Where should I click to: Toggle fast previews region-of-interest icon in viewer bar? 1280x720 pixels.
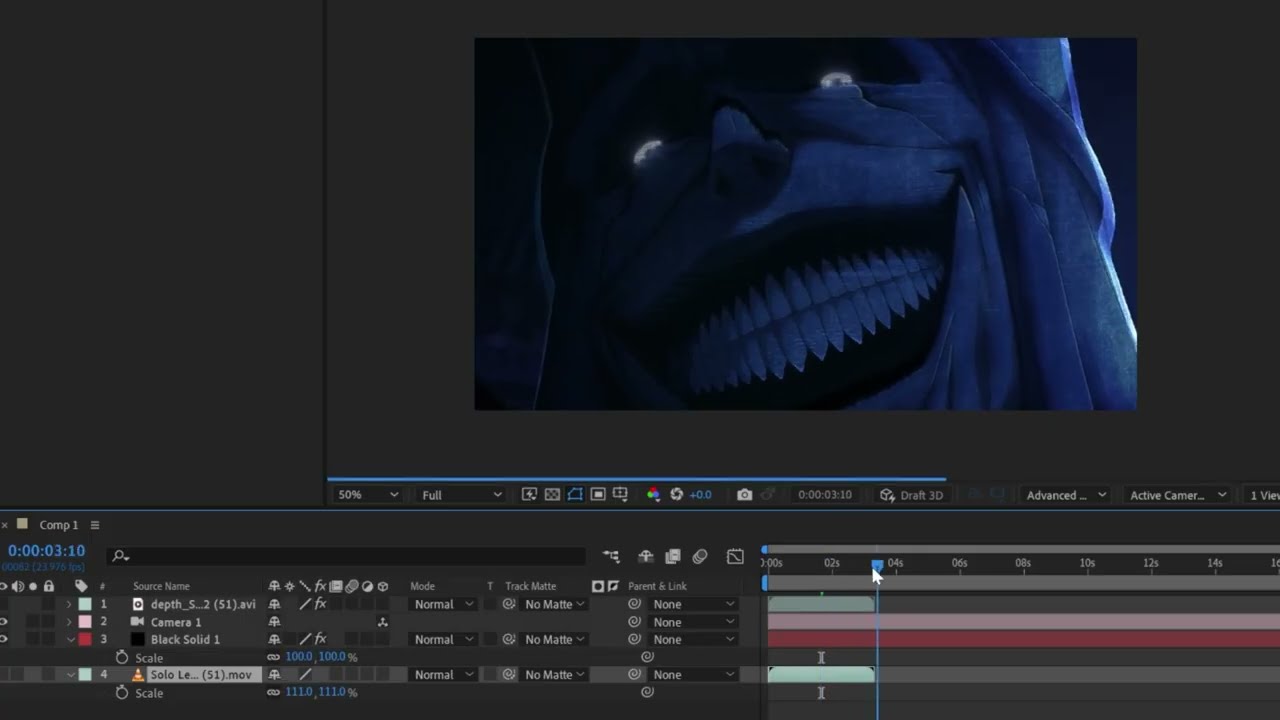pyautogui.click(x=529, y=495)
